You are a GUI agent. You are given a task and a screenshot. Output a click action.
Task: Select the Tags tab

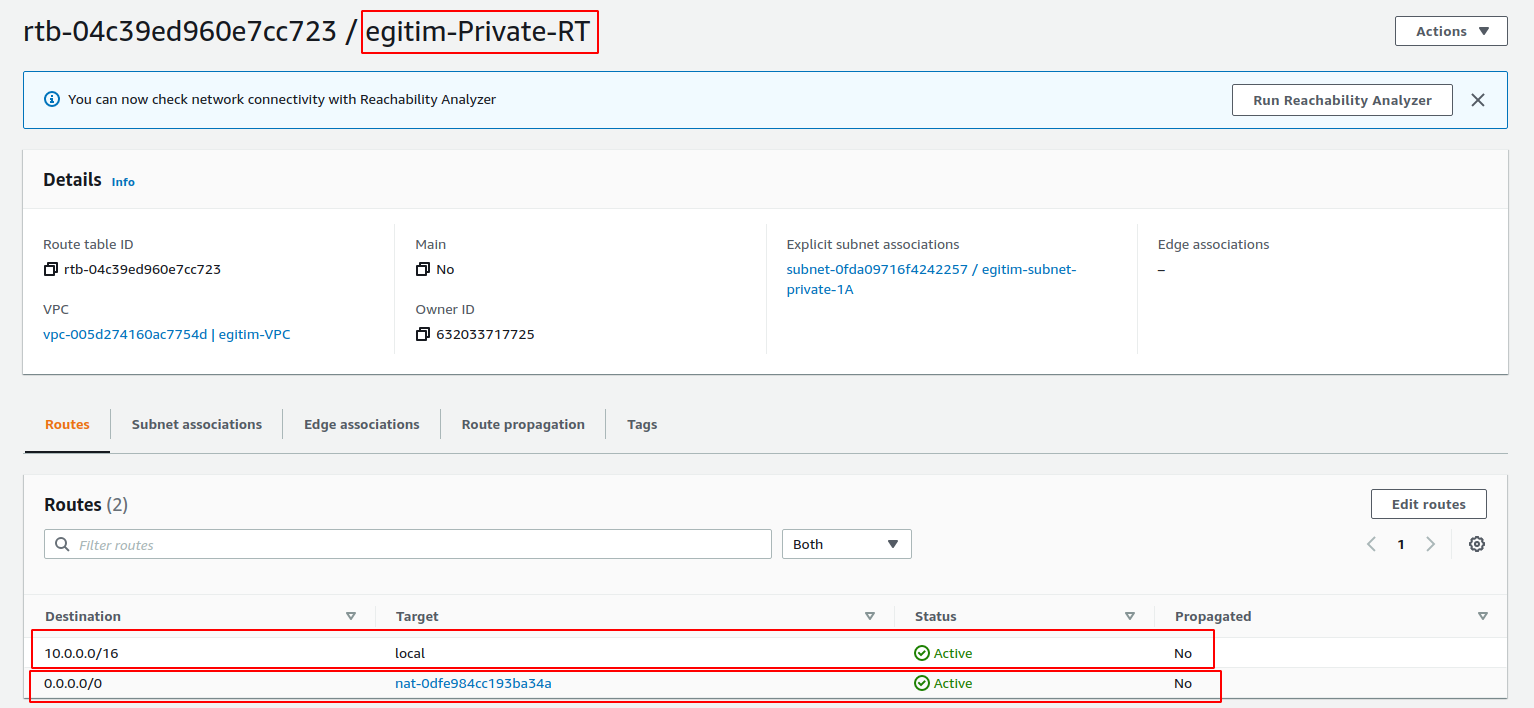click(x=642, y=424)
